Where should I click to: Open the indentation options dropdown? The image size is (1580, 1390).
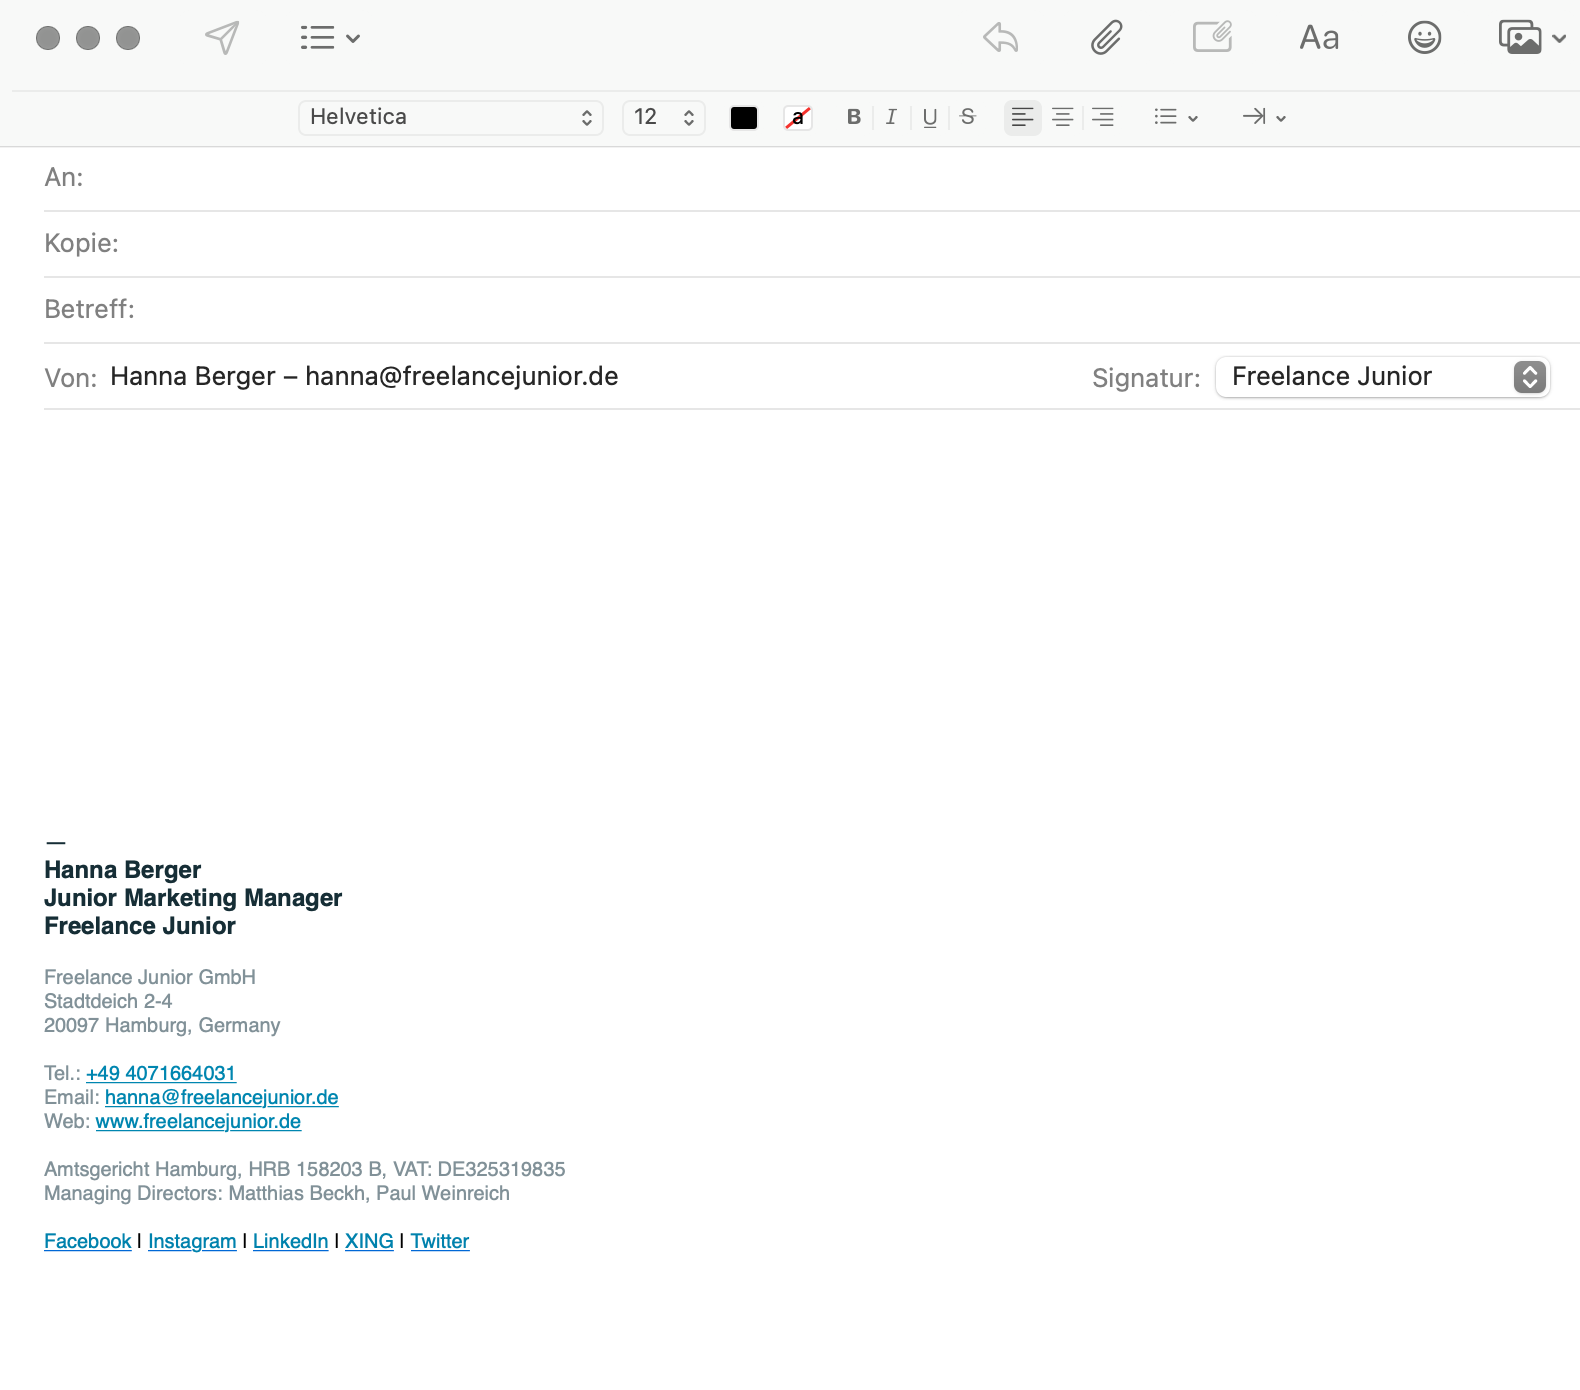tap(1264, 117)
